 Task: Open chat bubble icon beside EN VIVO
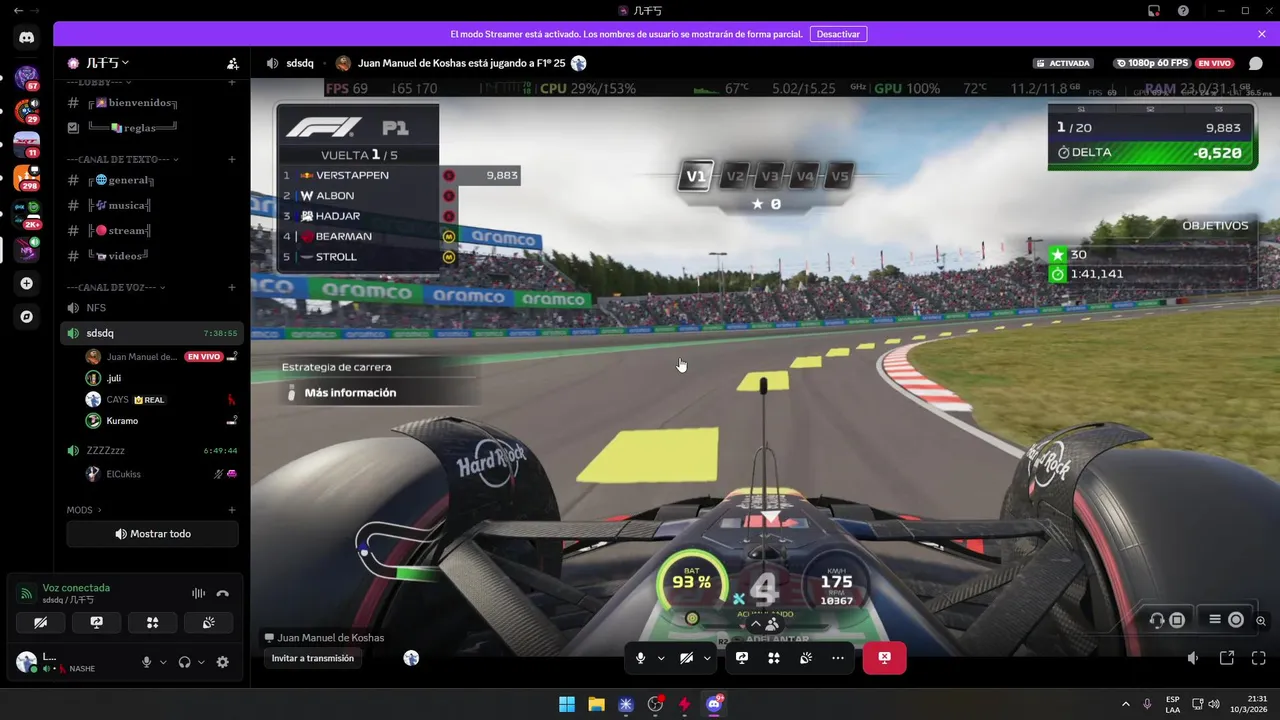(x=1256, y=63)
